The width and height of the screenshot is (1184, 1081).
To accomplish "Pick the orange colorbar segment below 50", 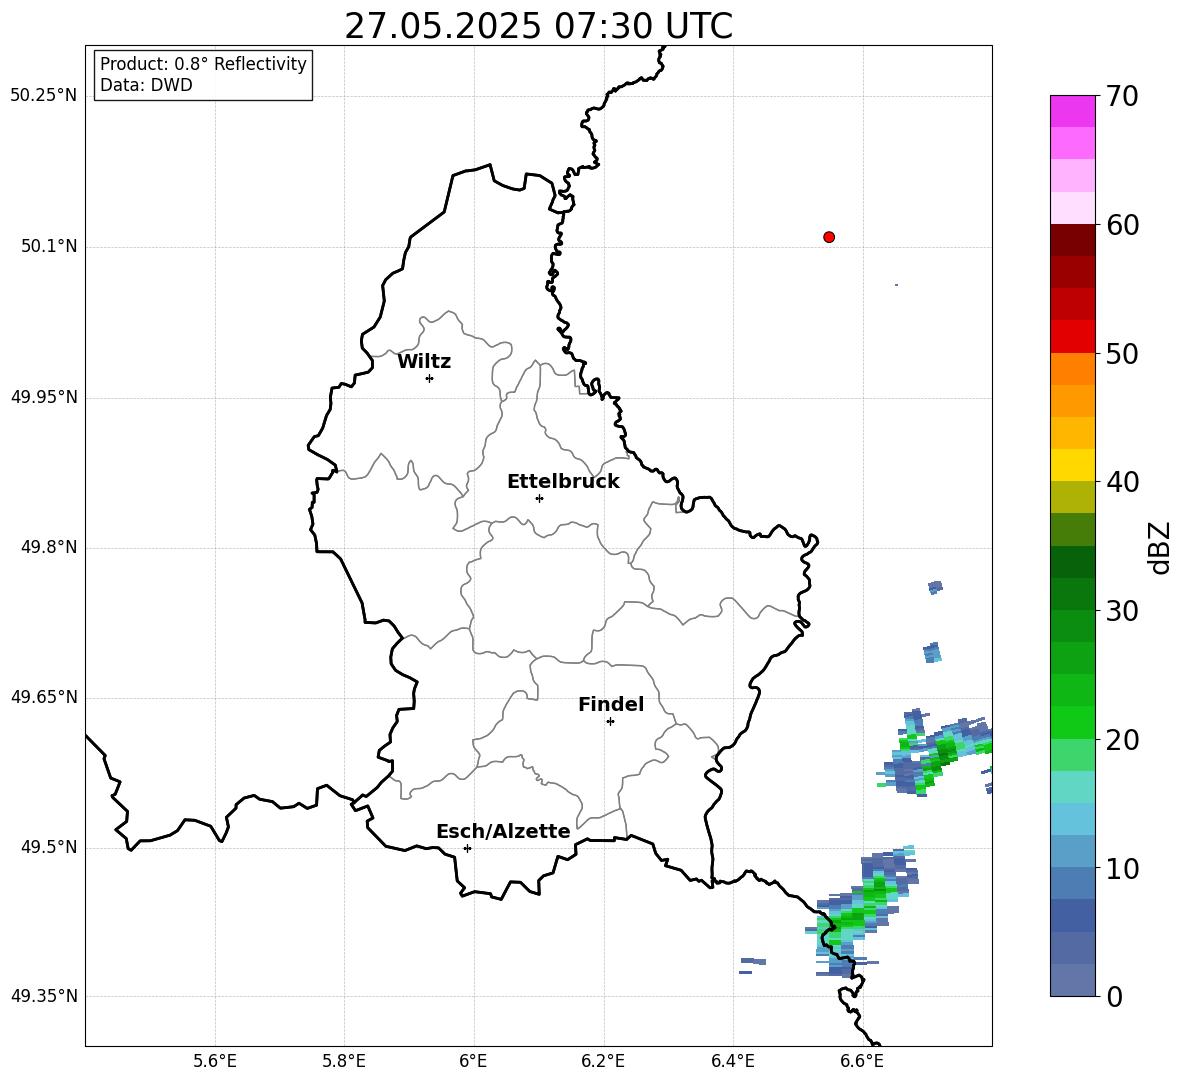I will pyautogui.click(x=1073, y=369).
